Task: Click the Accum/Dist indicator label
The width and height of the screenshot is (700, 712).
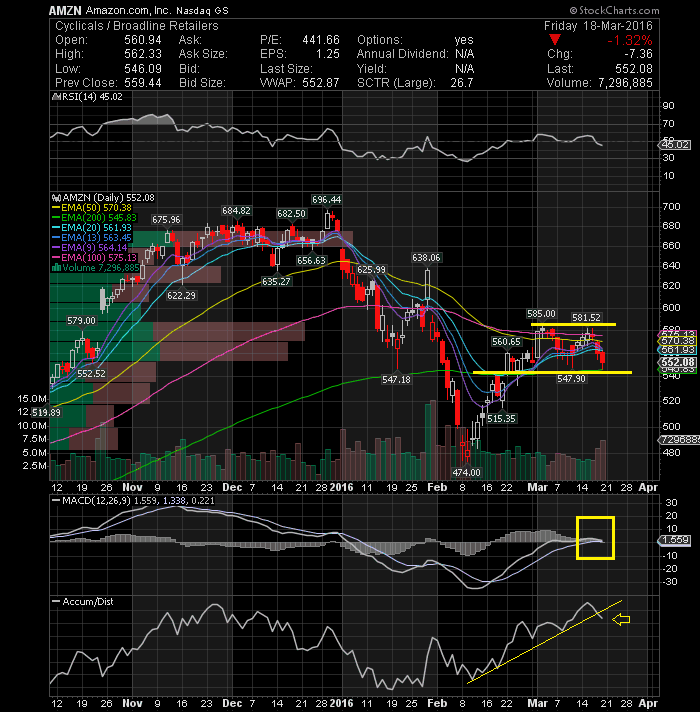Action: [88, 602]
